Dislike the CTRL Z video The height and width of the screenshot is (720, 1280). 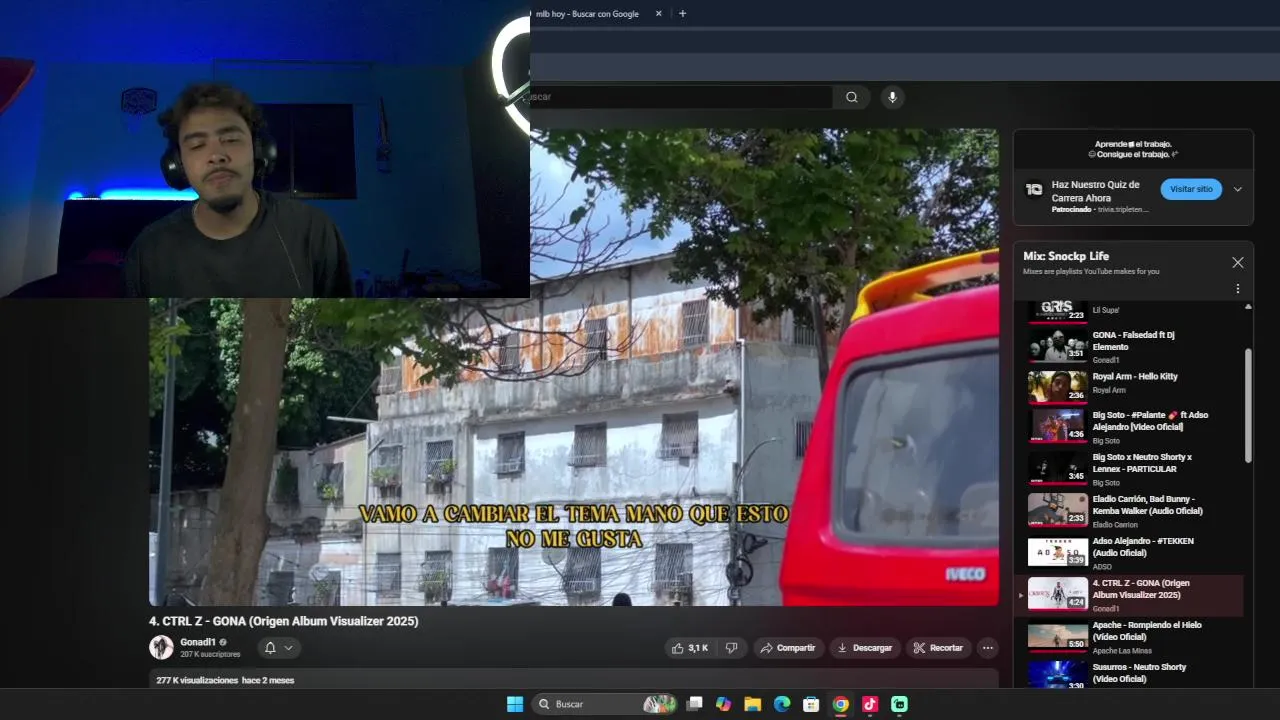point(731,648)
